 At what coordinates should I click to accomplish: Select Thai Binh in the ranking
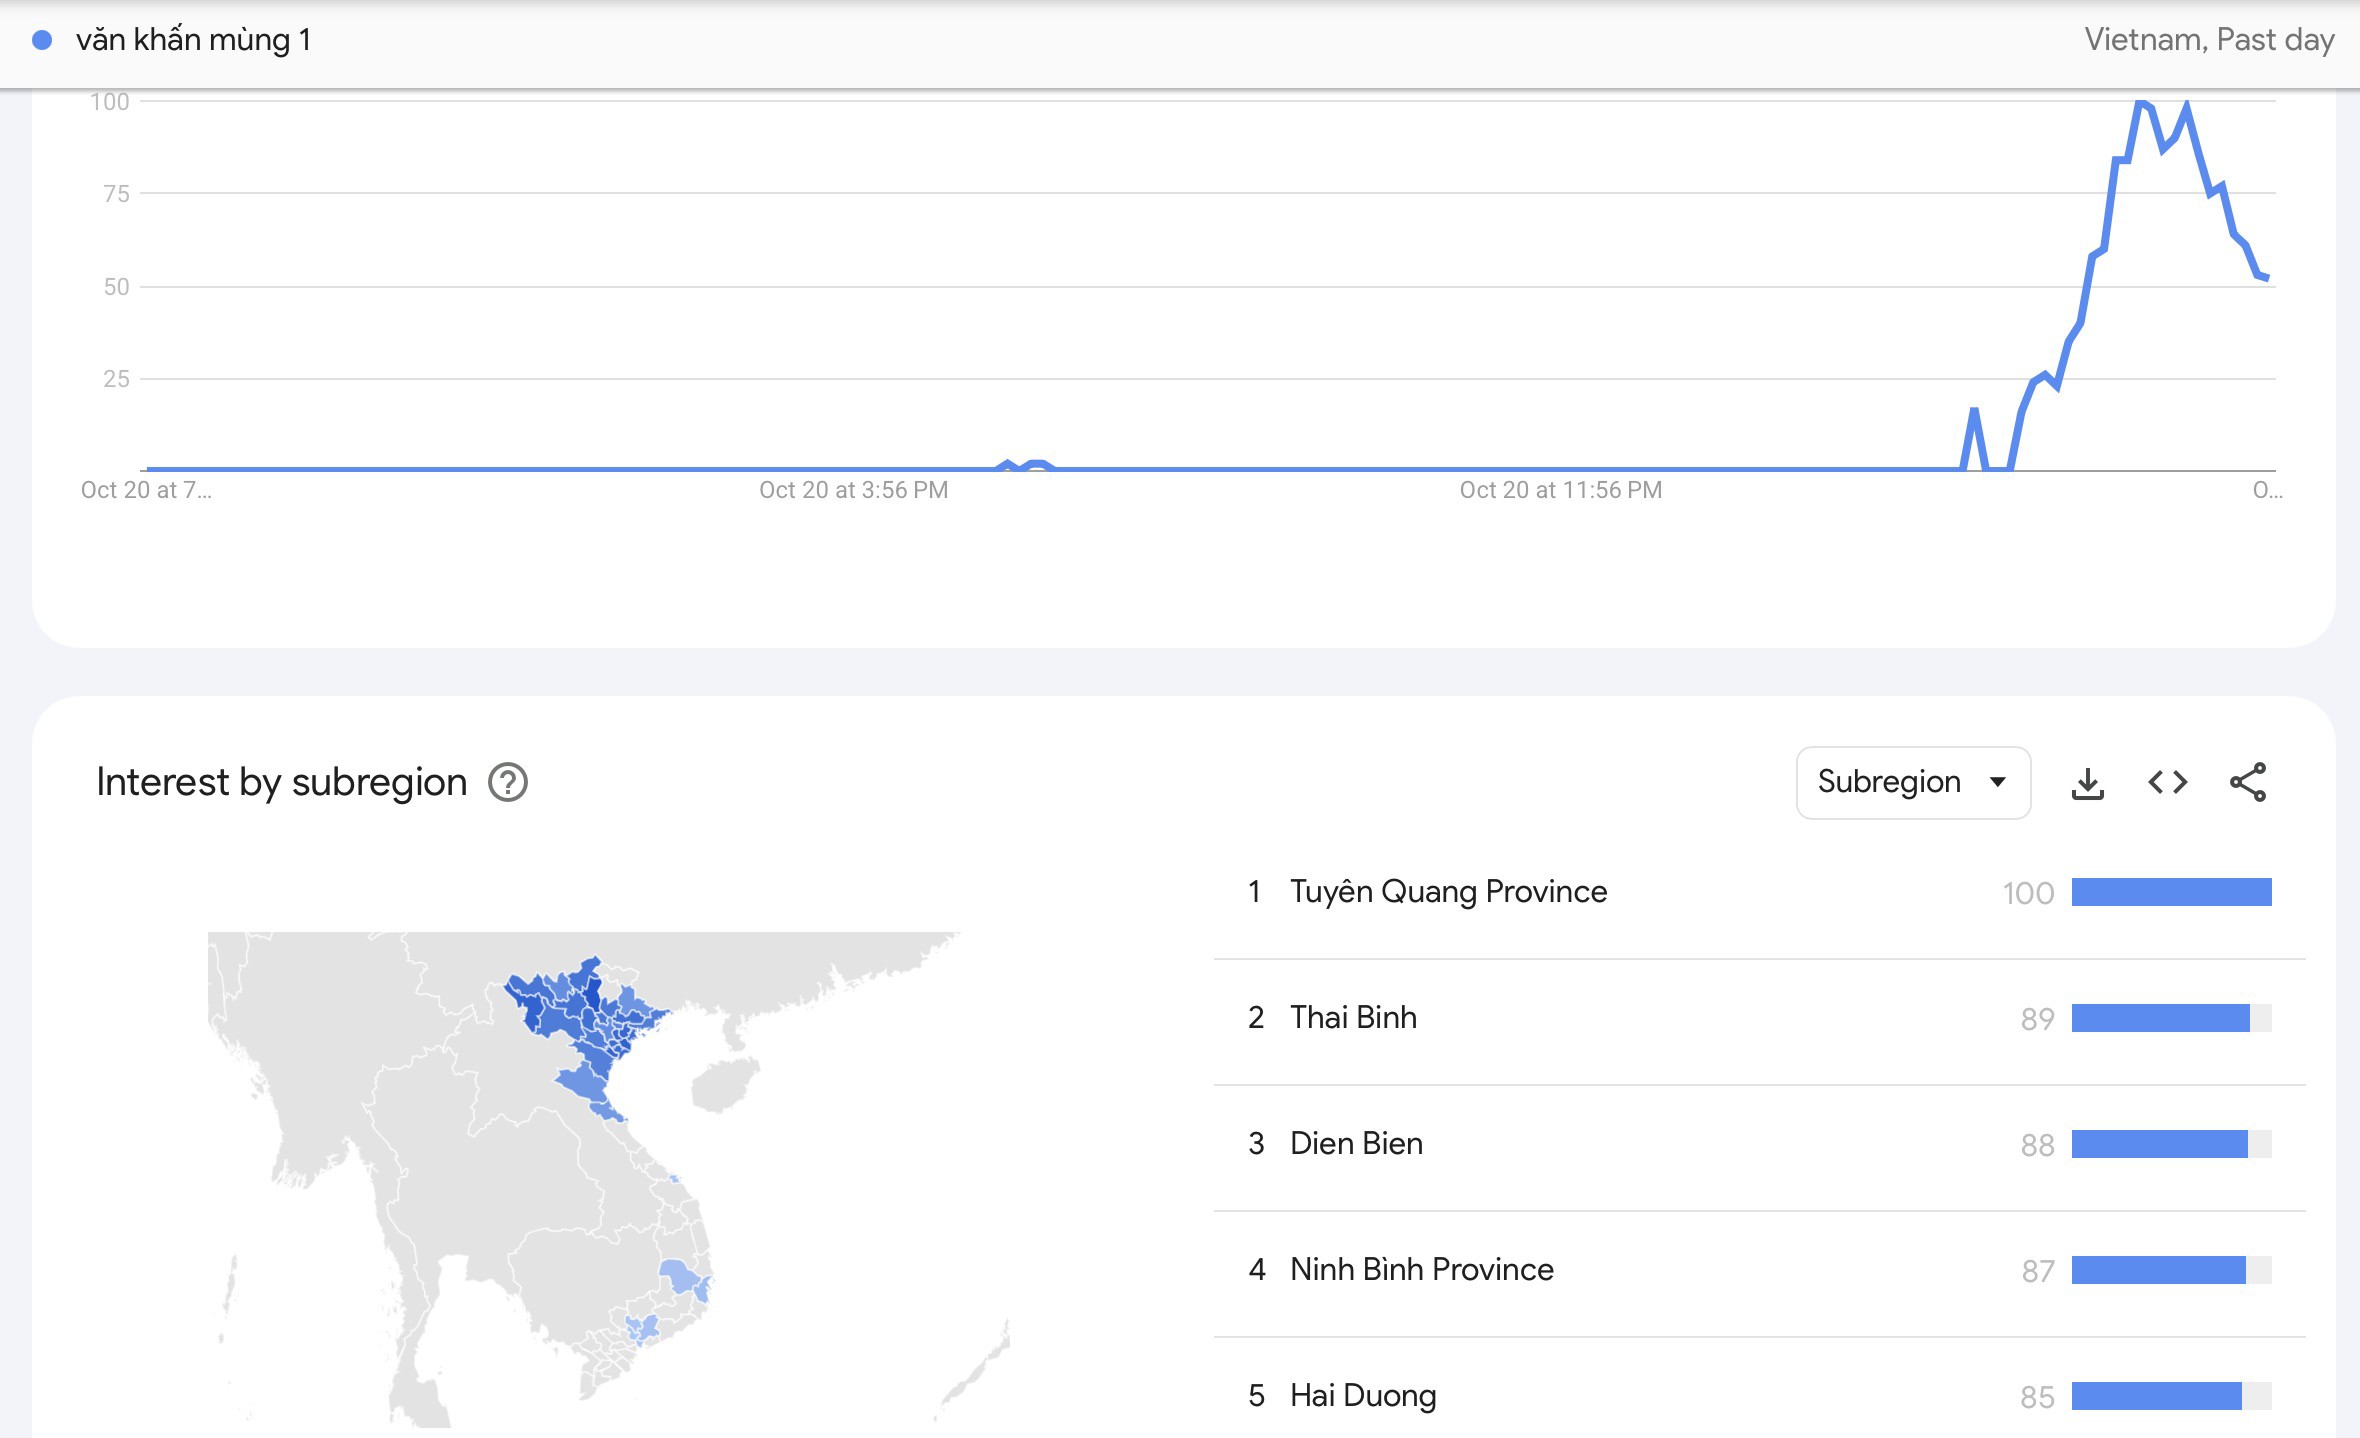pos(1352,1018)
